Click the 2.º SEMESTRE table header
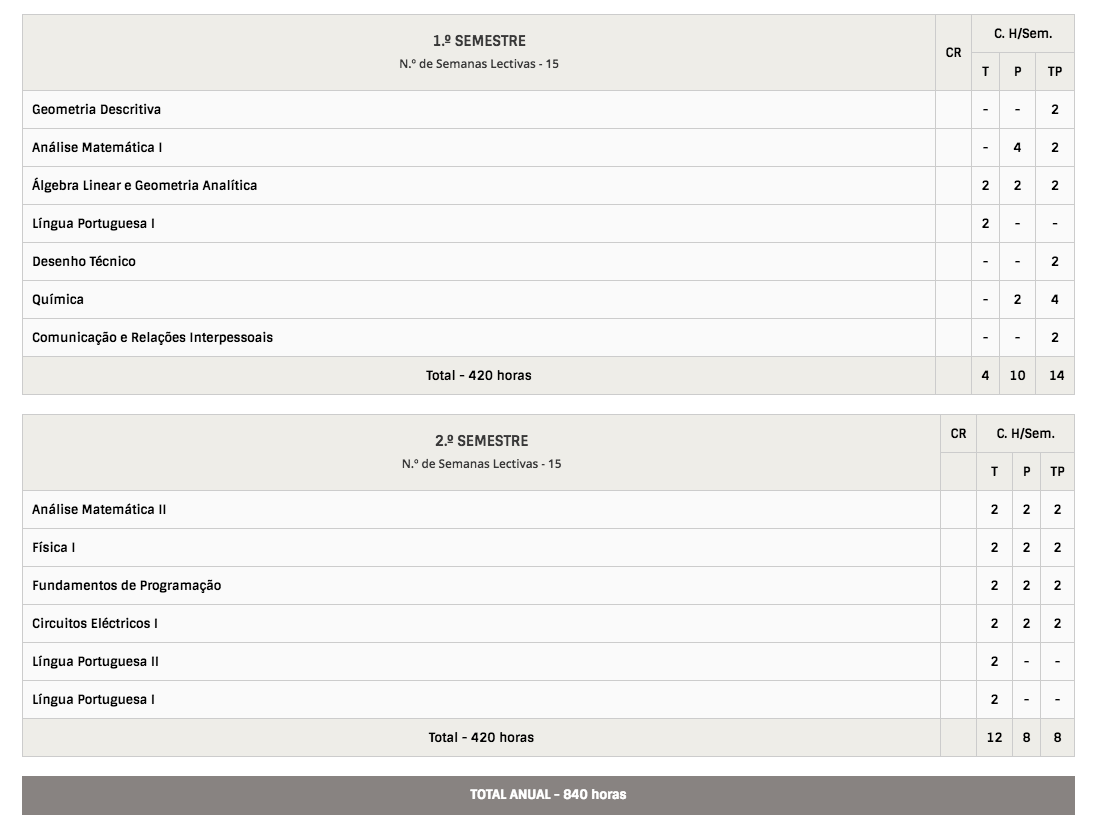The height and width of the screenshot is (824, 1098). coord(481,440)
